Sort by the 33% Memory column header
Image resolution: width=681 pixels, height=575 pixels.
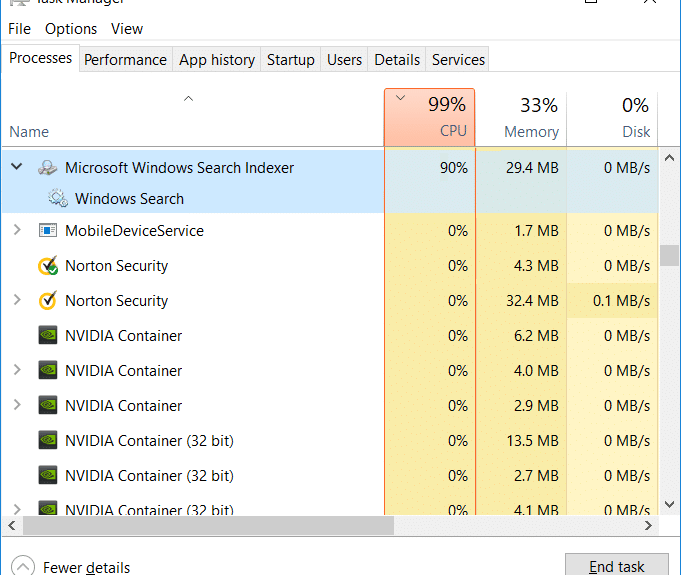coord(521,117)
